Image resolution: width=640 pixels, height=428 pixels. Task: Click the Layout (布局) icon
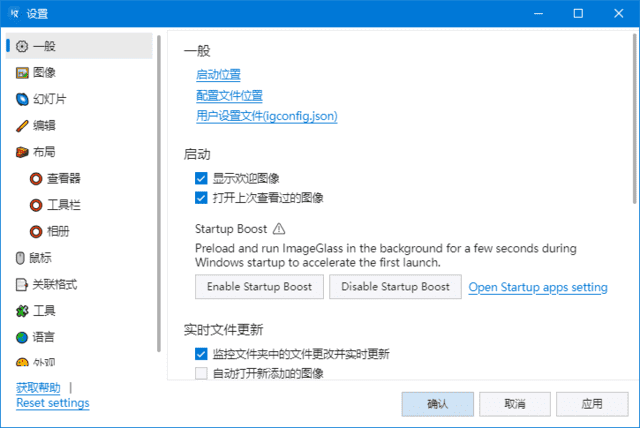click(x=22, y=152)
